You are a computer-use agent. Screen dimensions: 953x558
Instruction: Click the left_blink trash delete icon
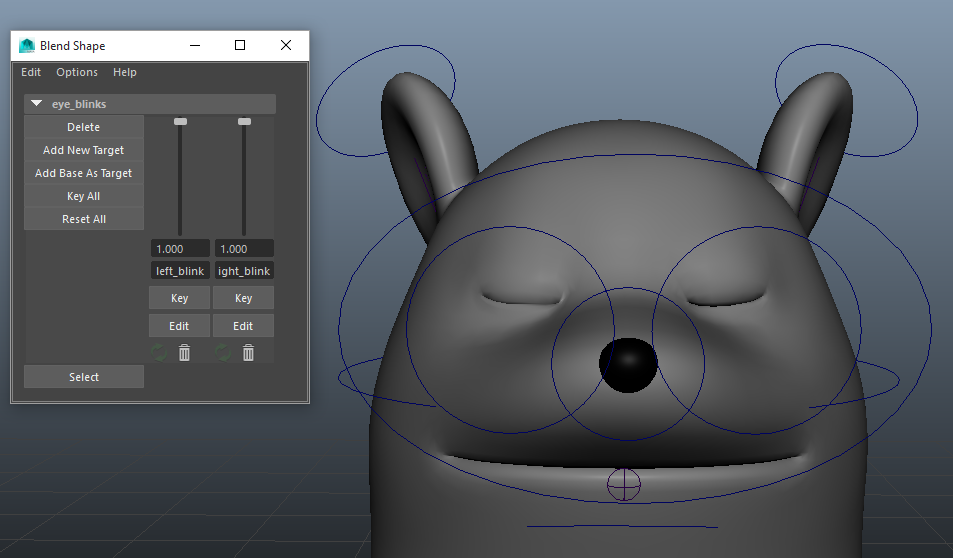tap(184, 352)
